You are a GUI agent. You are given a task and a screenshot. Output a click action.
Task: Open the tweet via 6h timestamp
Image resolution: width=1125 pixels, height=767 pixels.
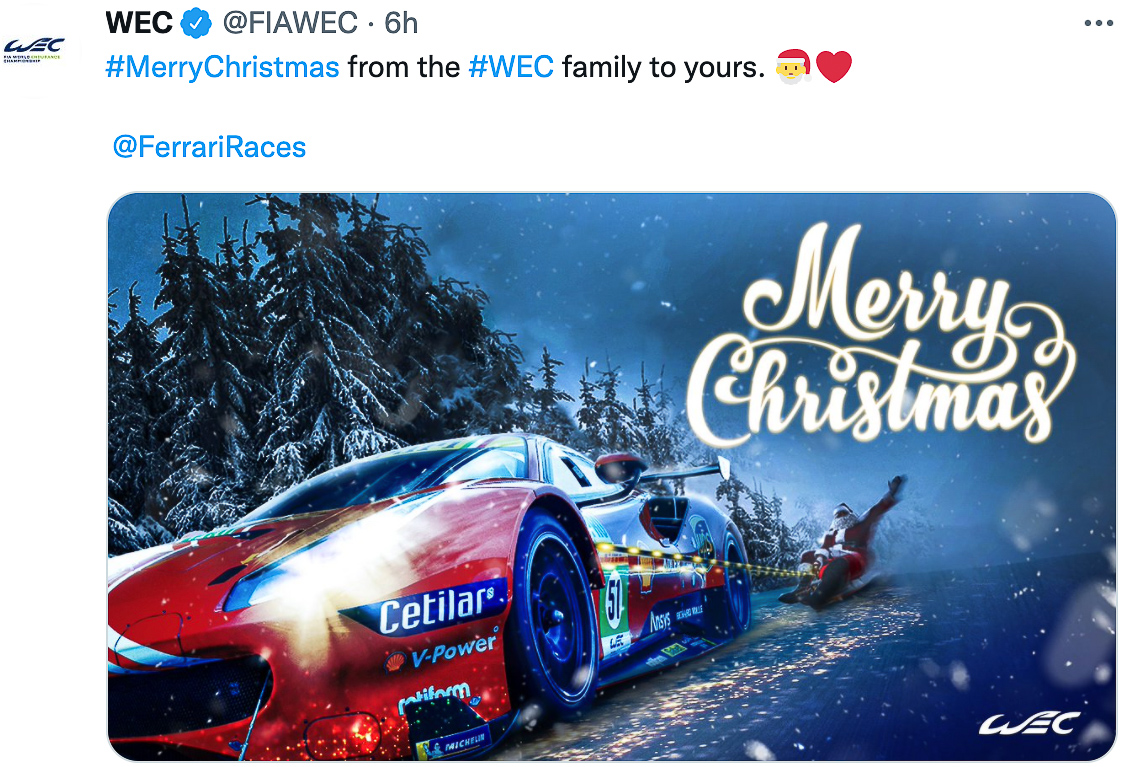[x=401, y=24]
